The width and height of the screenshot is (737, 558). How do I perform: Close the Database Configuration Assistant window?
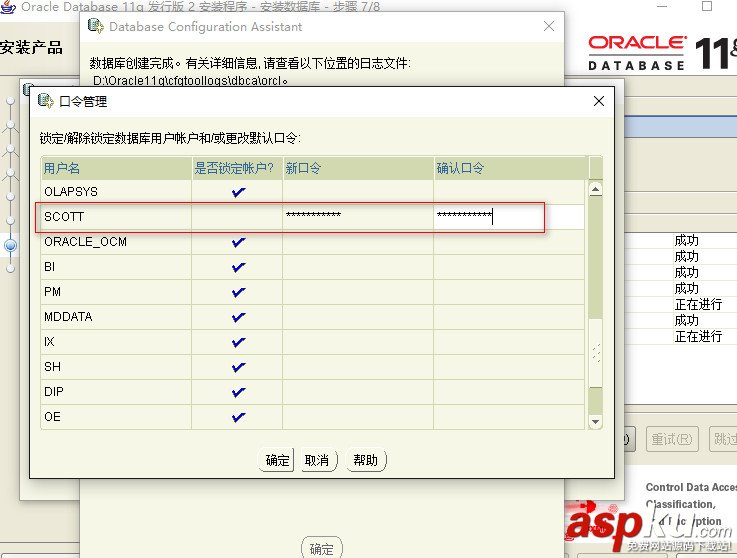549,26
